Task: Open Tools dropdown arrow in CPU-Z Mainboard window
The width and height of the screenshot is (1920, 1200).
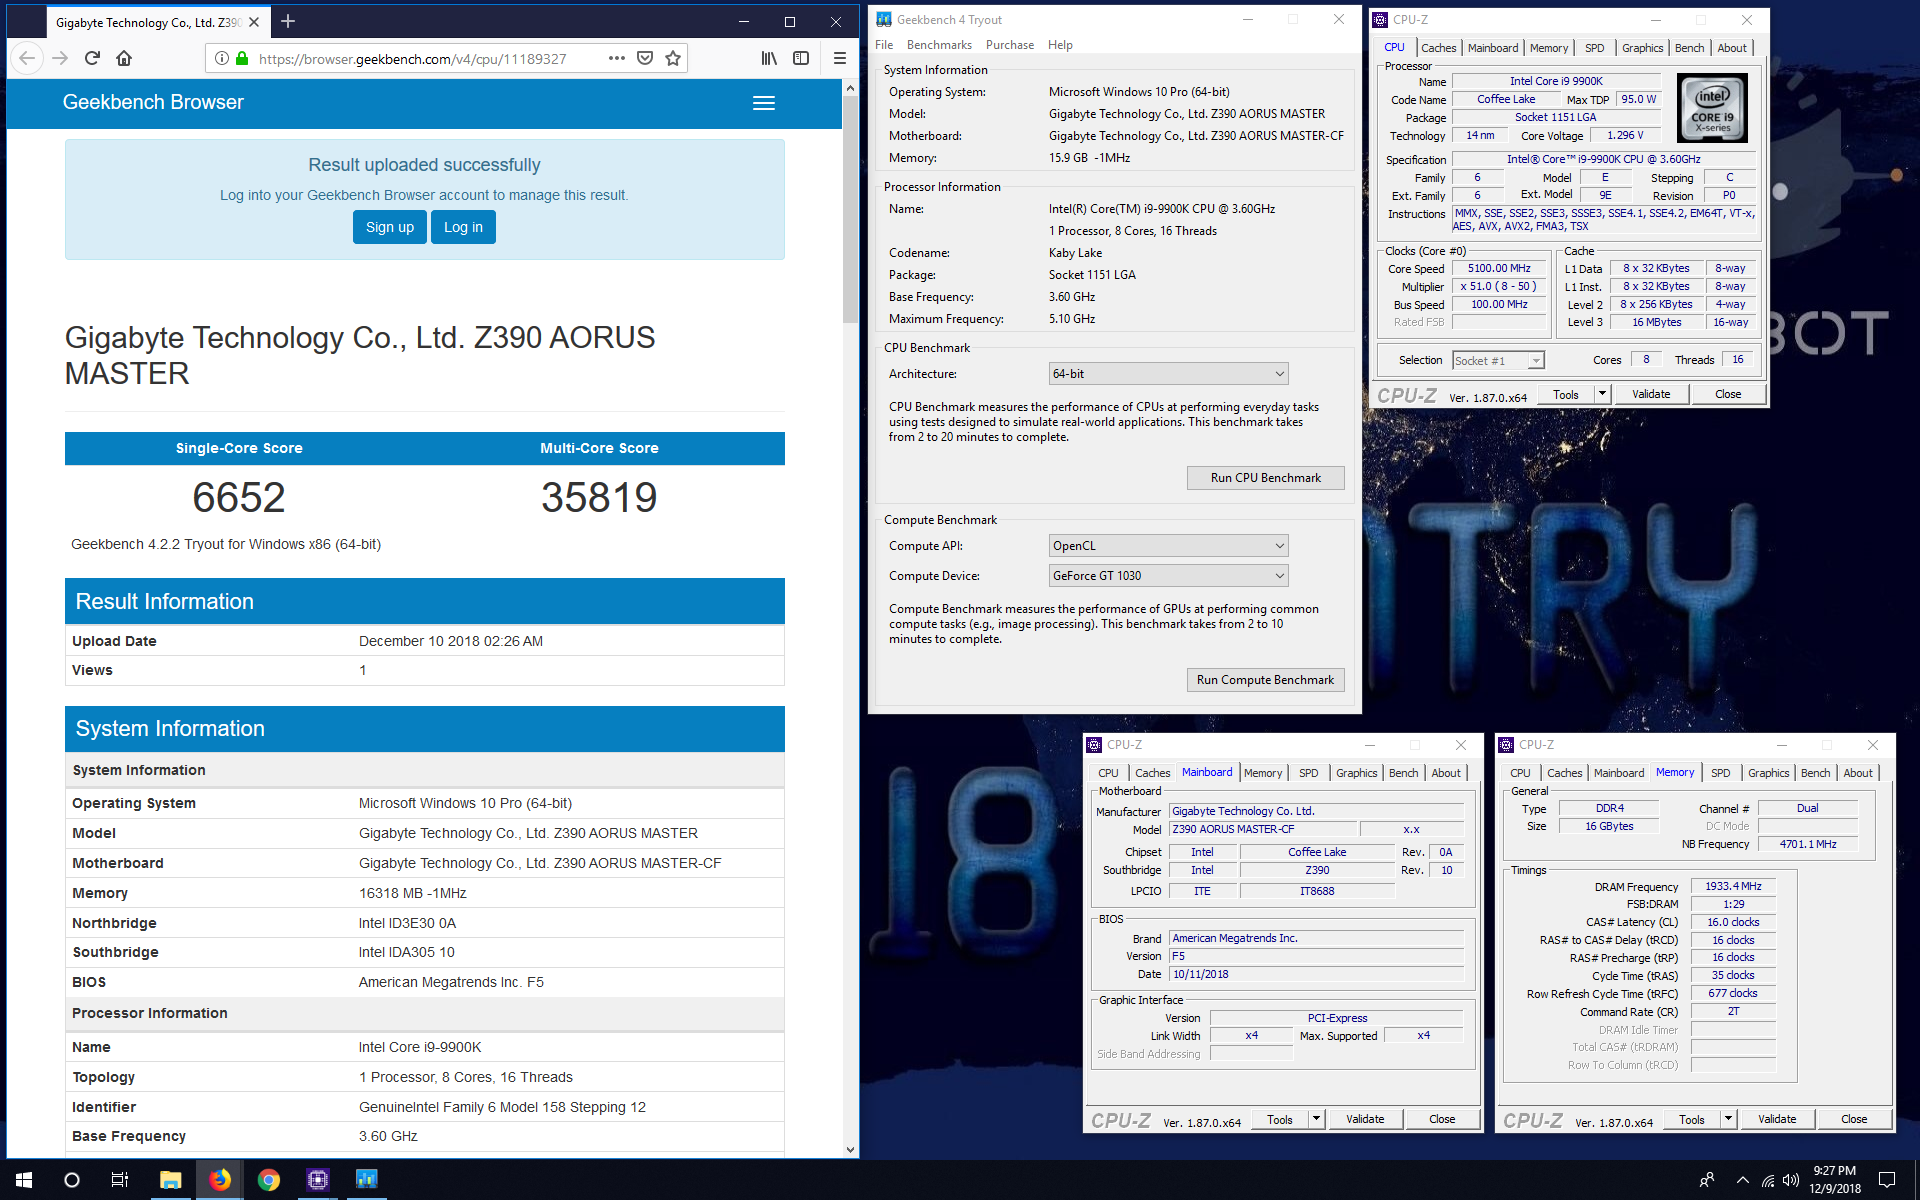Action: 1316,1119
